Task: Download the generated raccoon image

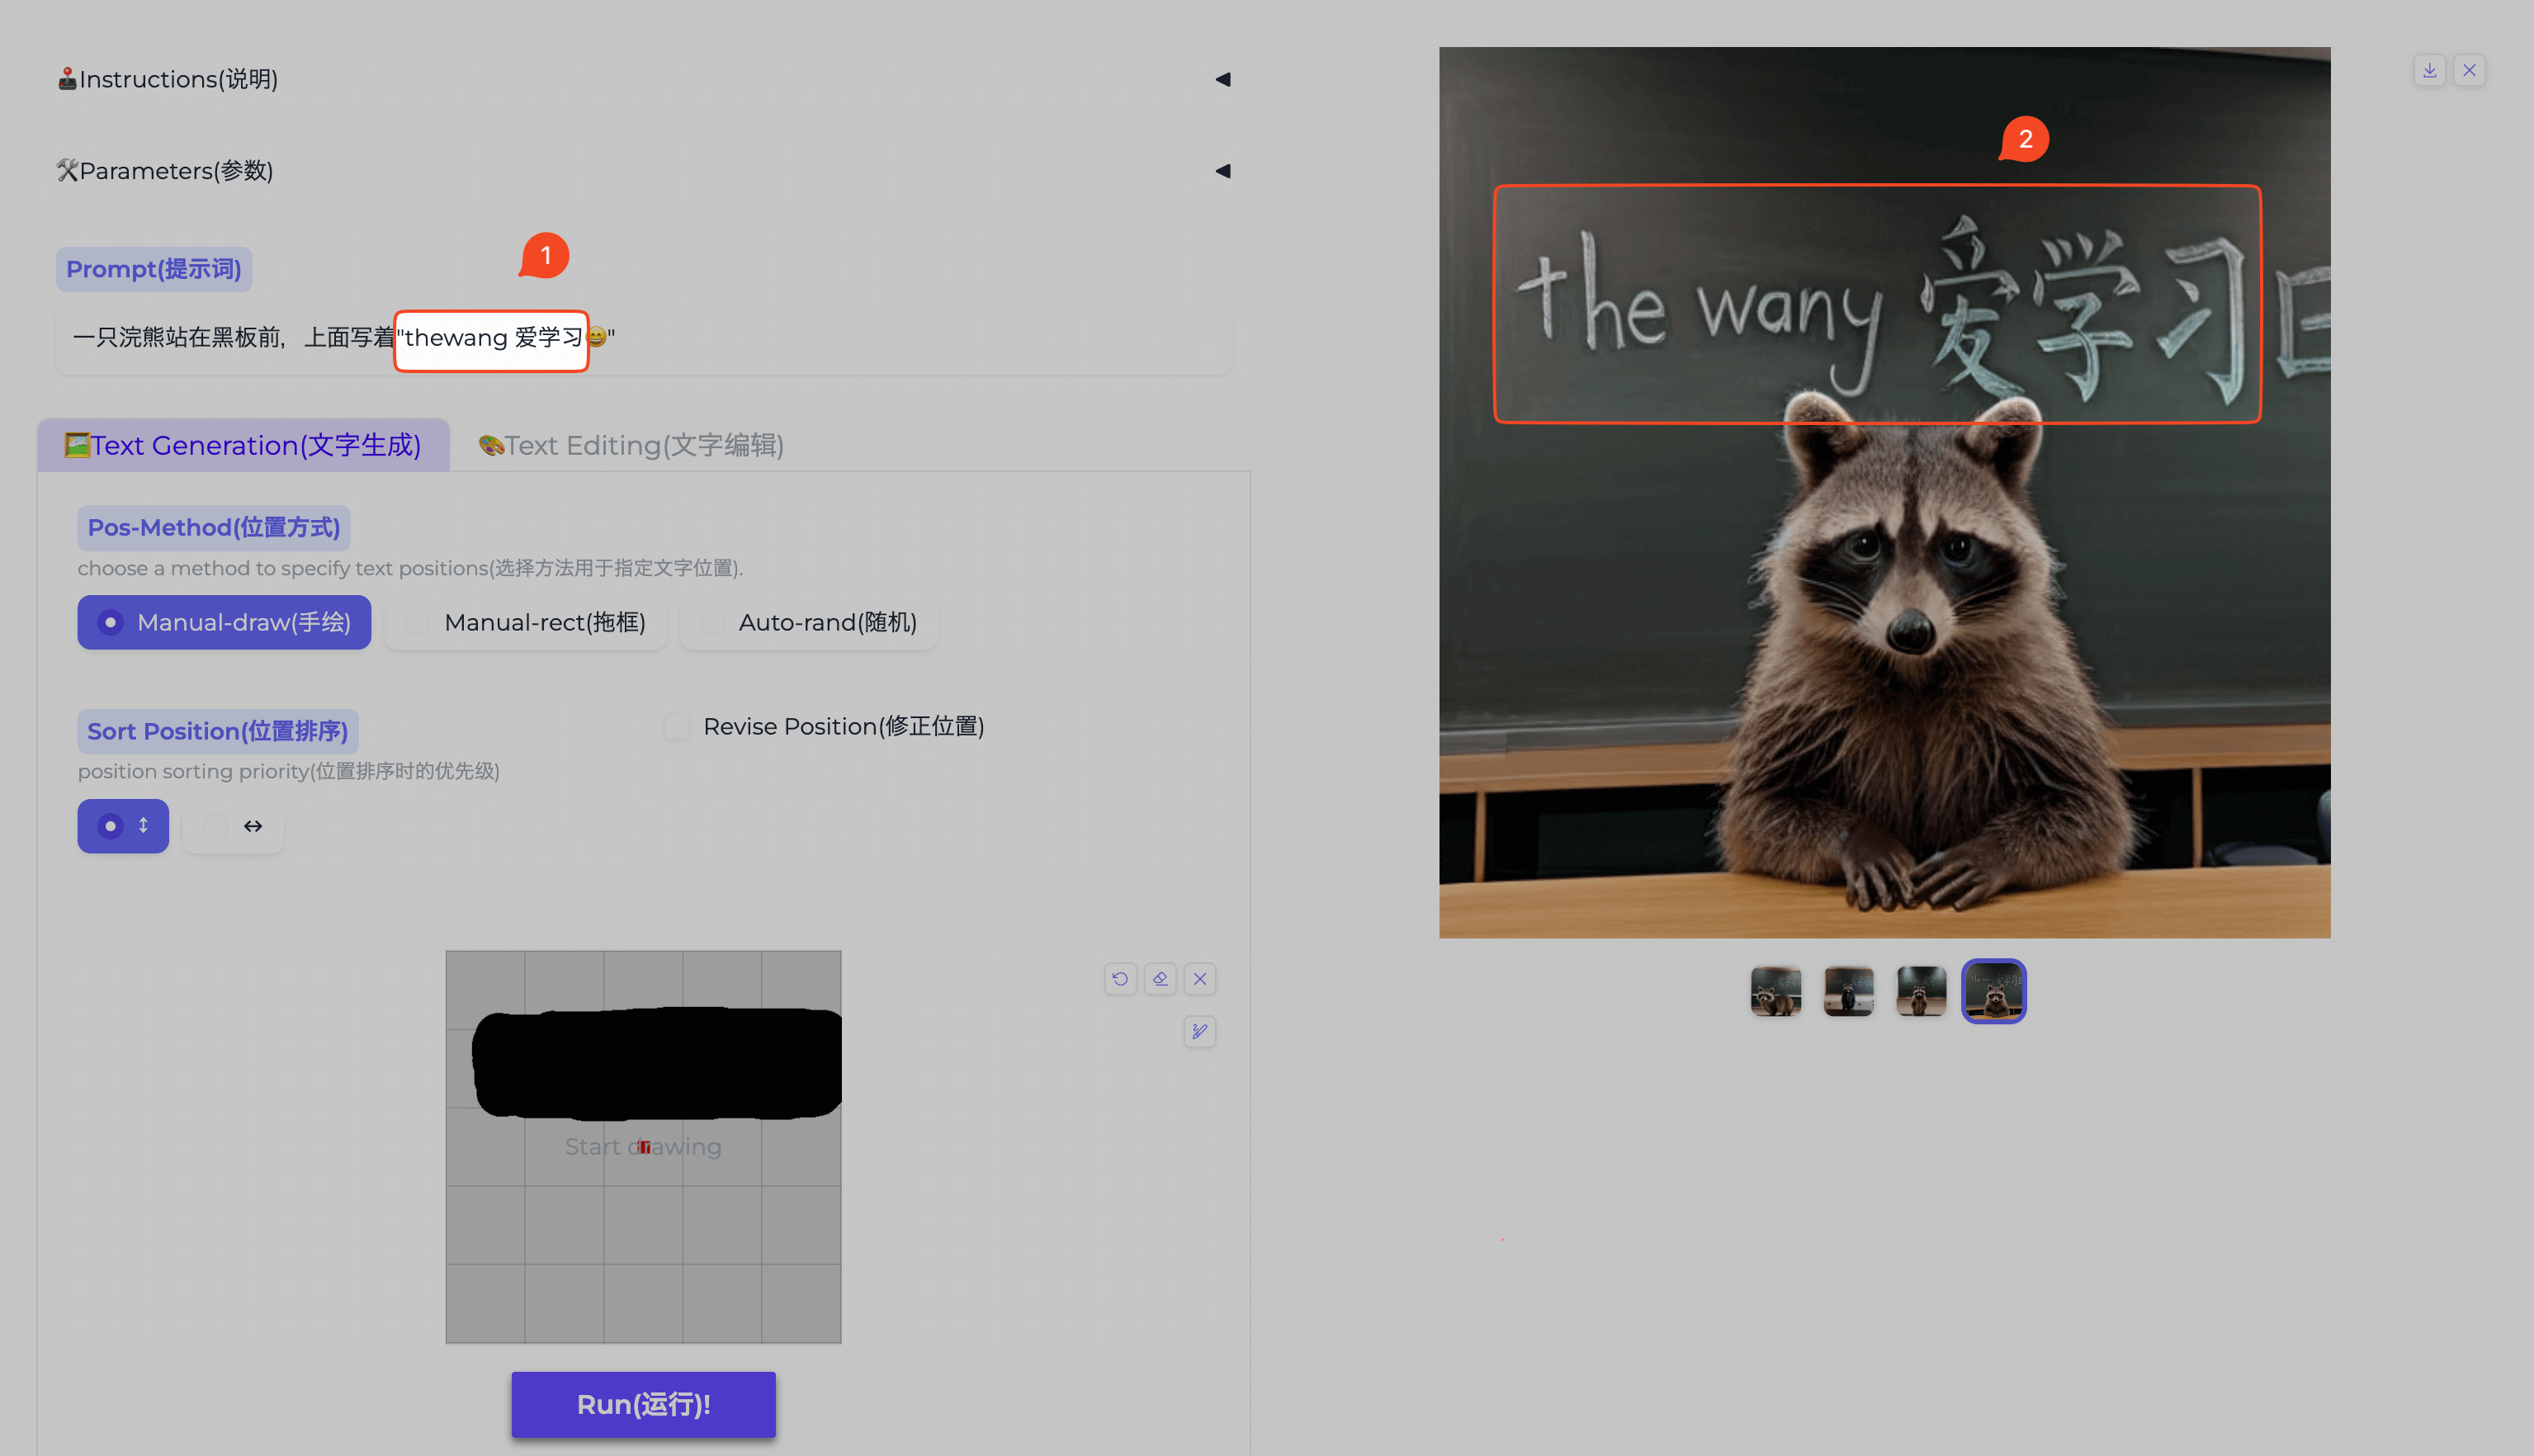Action: click(x=2429, y=70)
